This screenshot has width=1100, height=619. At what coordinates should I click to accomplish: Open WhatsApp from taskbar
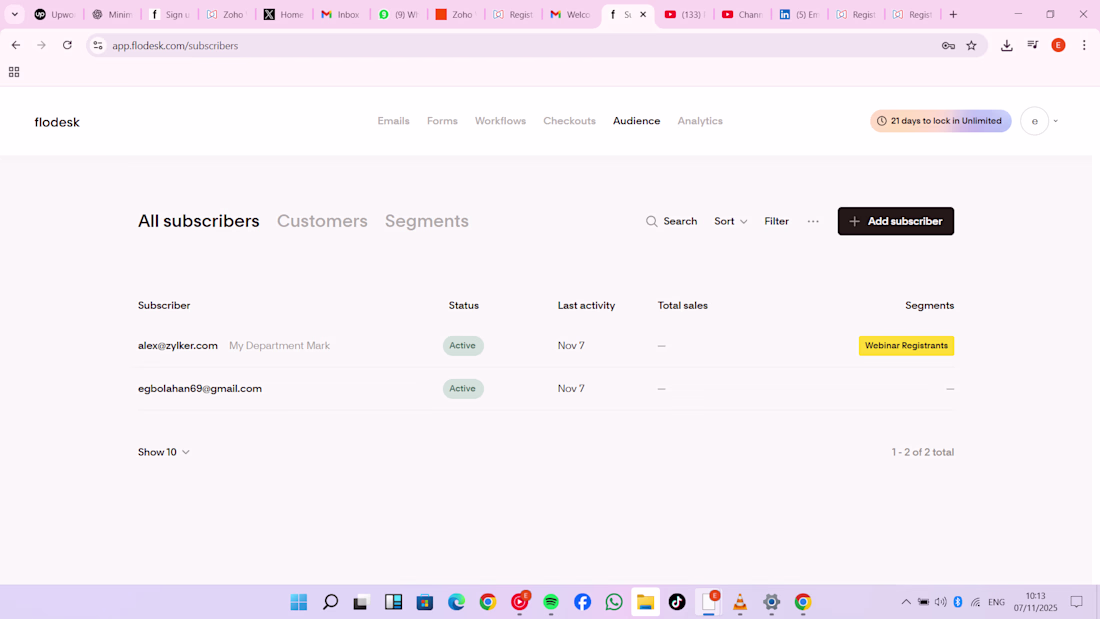click(614, 602)
